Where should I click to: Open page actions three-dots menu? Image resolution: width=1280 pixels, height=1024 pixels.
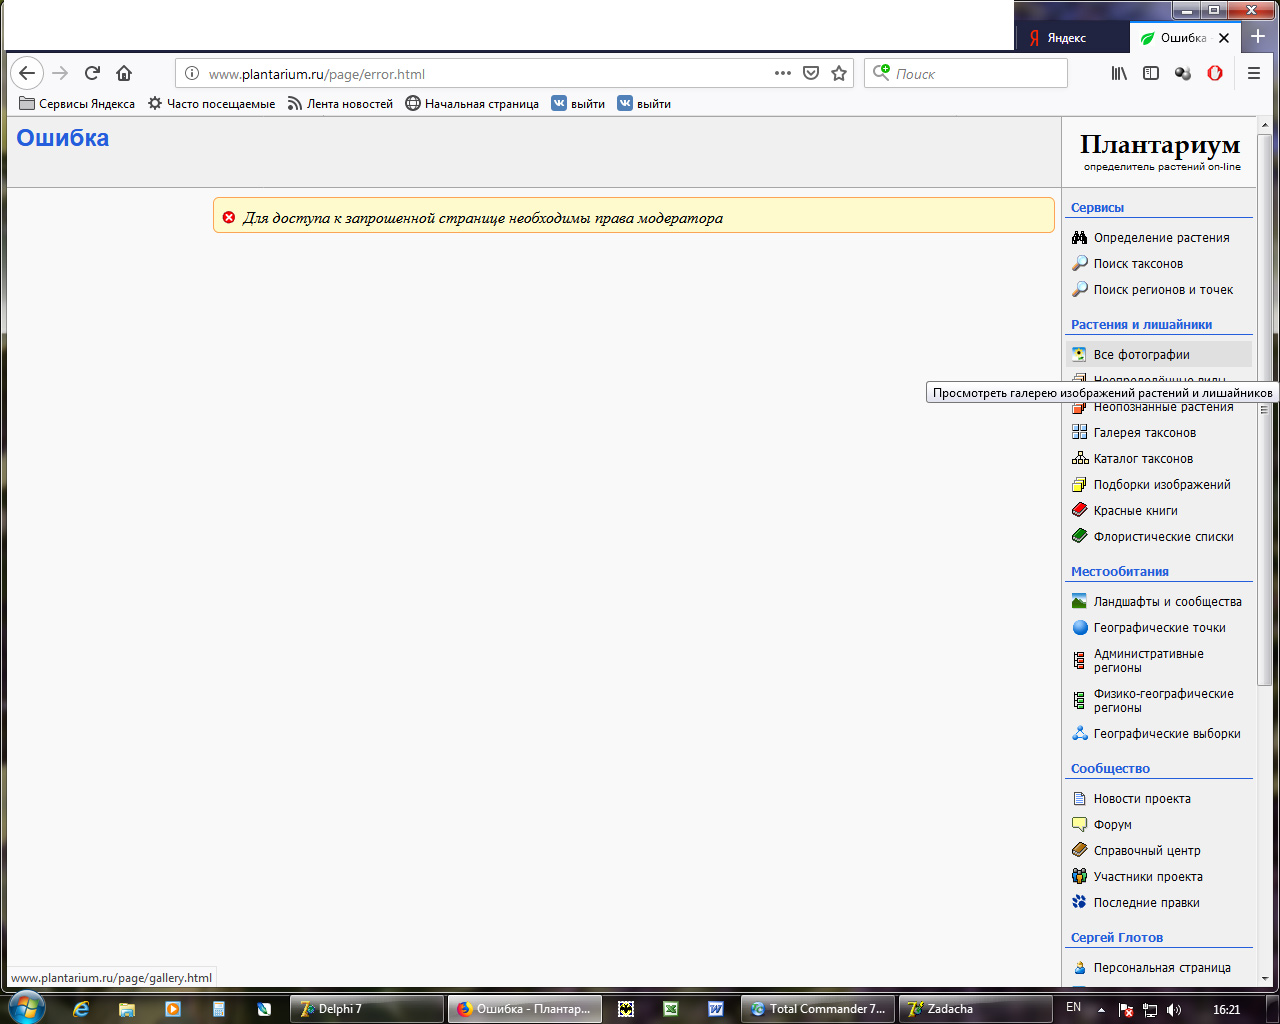coord(783,73)
